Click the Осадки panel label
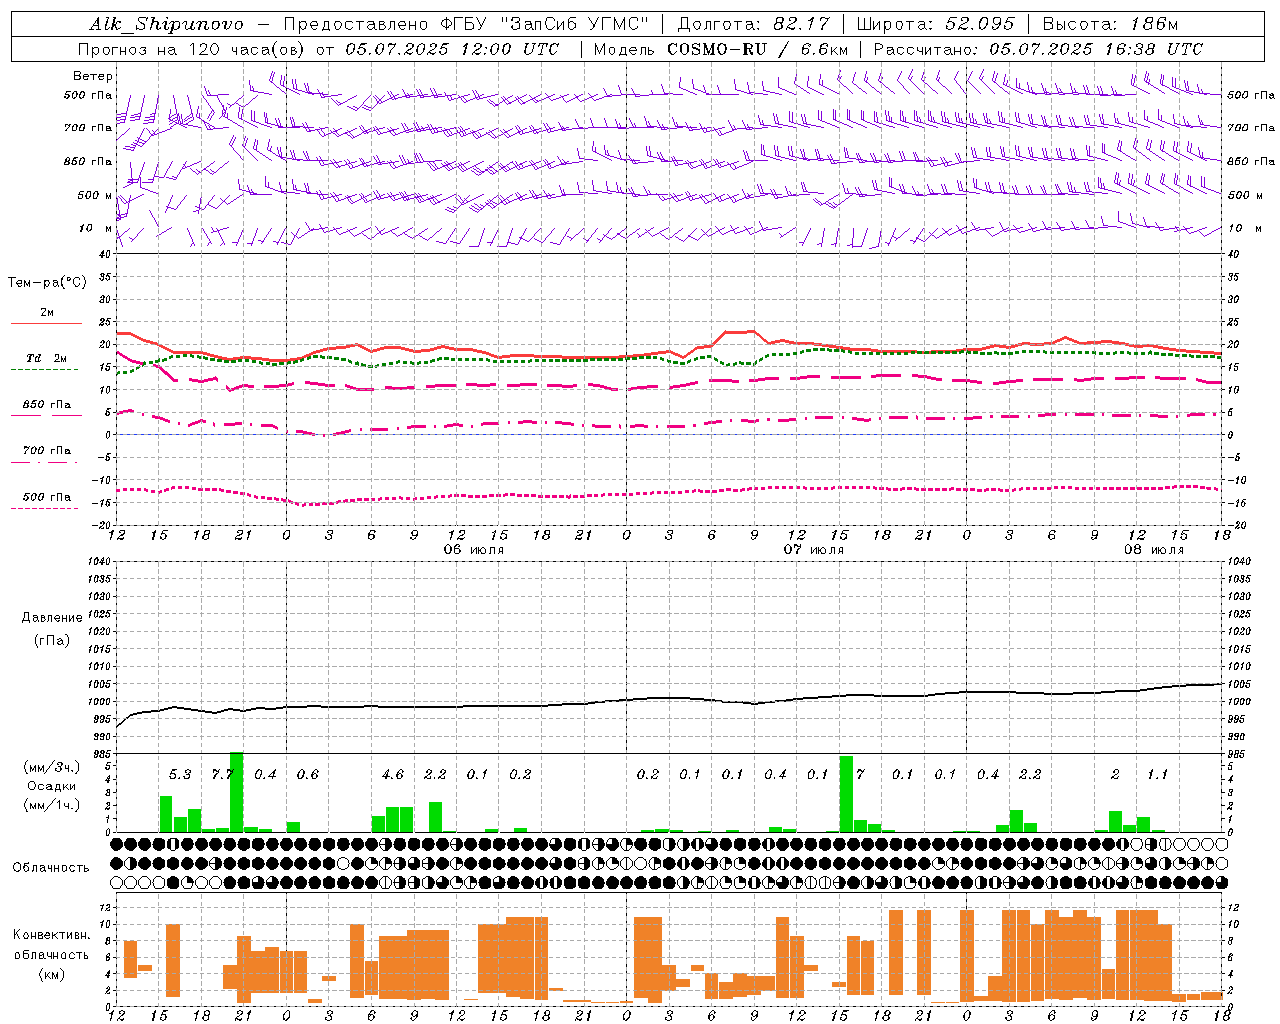The width and height of the screenshot is (1280, 1024). point(52,787)
